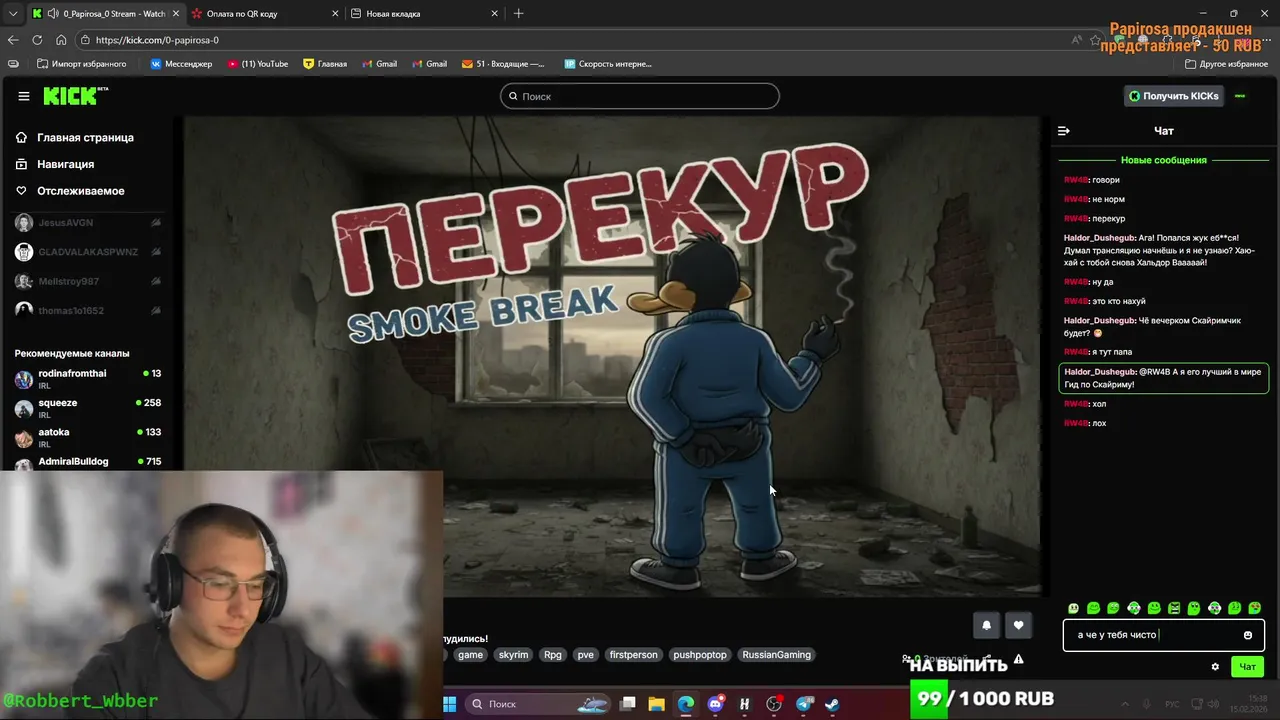
Task: Click the first emote in chat emote row
Action: coord(1074,608)
